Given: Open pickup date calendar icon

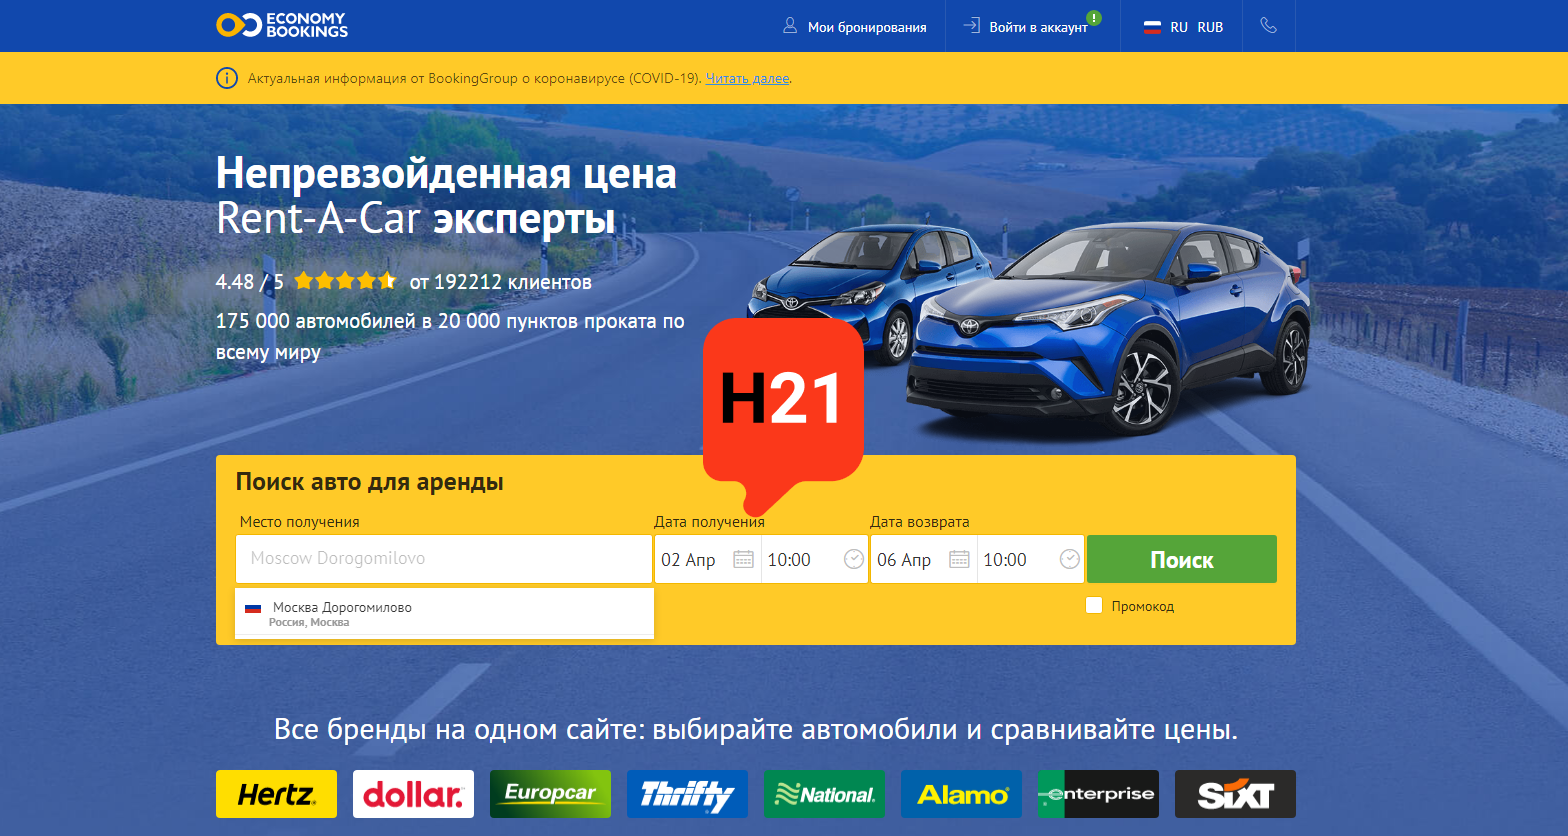Looking at the screenshot, I should point(743,559).
